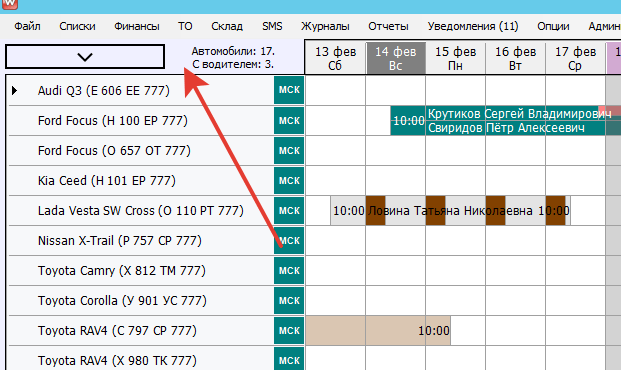Open the Журналы menu
The height and width of the screenshot is (370, 621).
click(x=325, y=27)
